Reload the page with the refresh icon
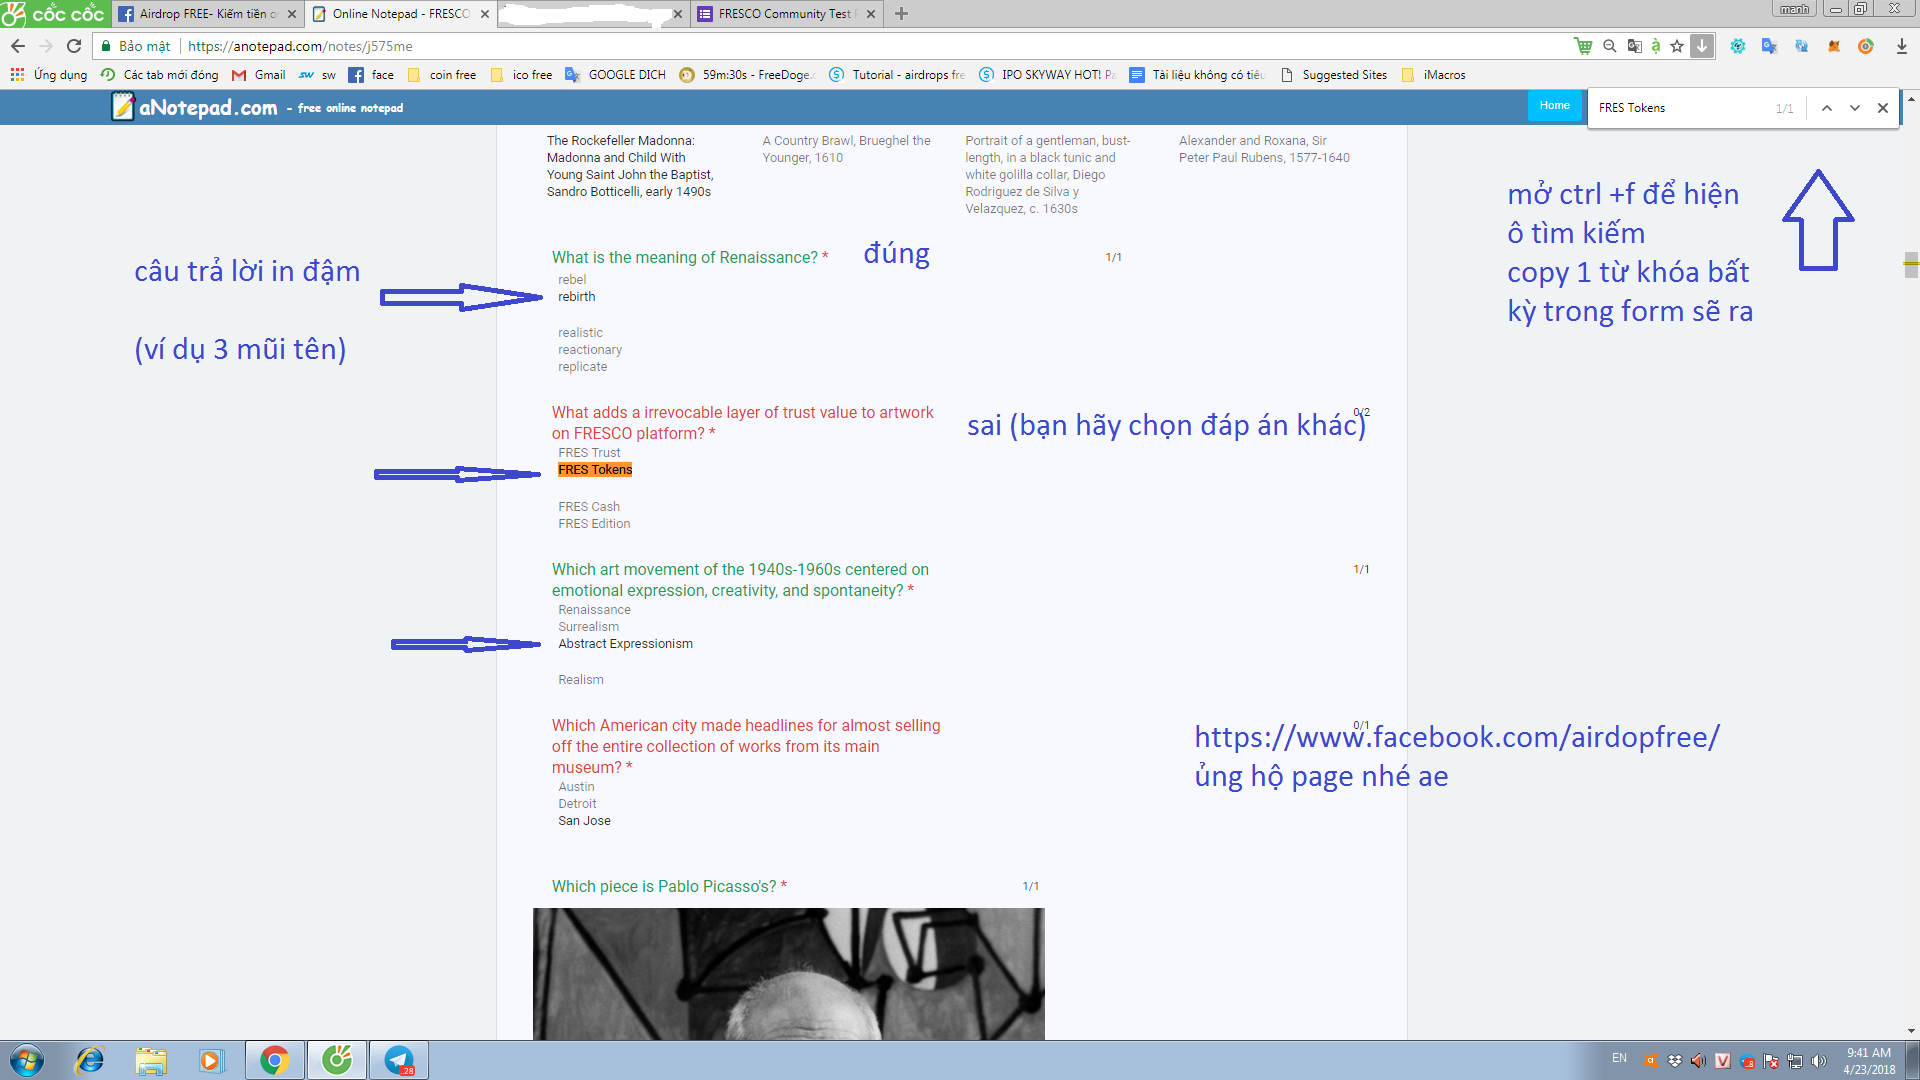Viewport: 1920px width, 1080px height. click(74, 46)
